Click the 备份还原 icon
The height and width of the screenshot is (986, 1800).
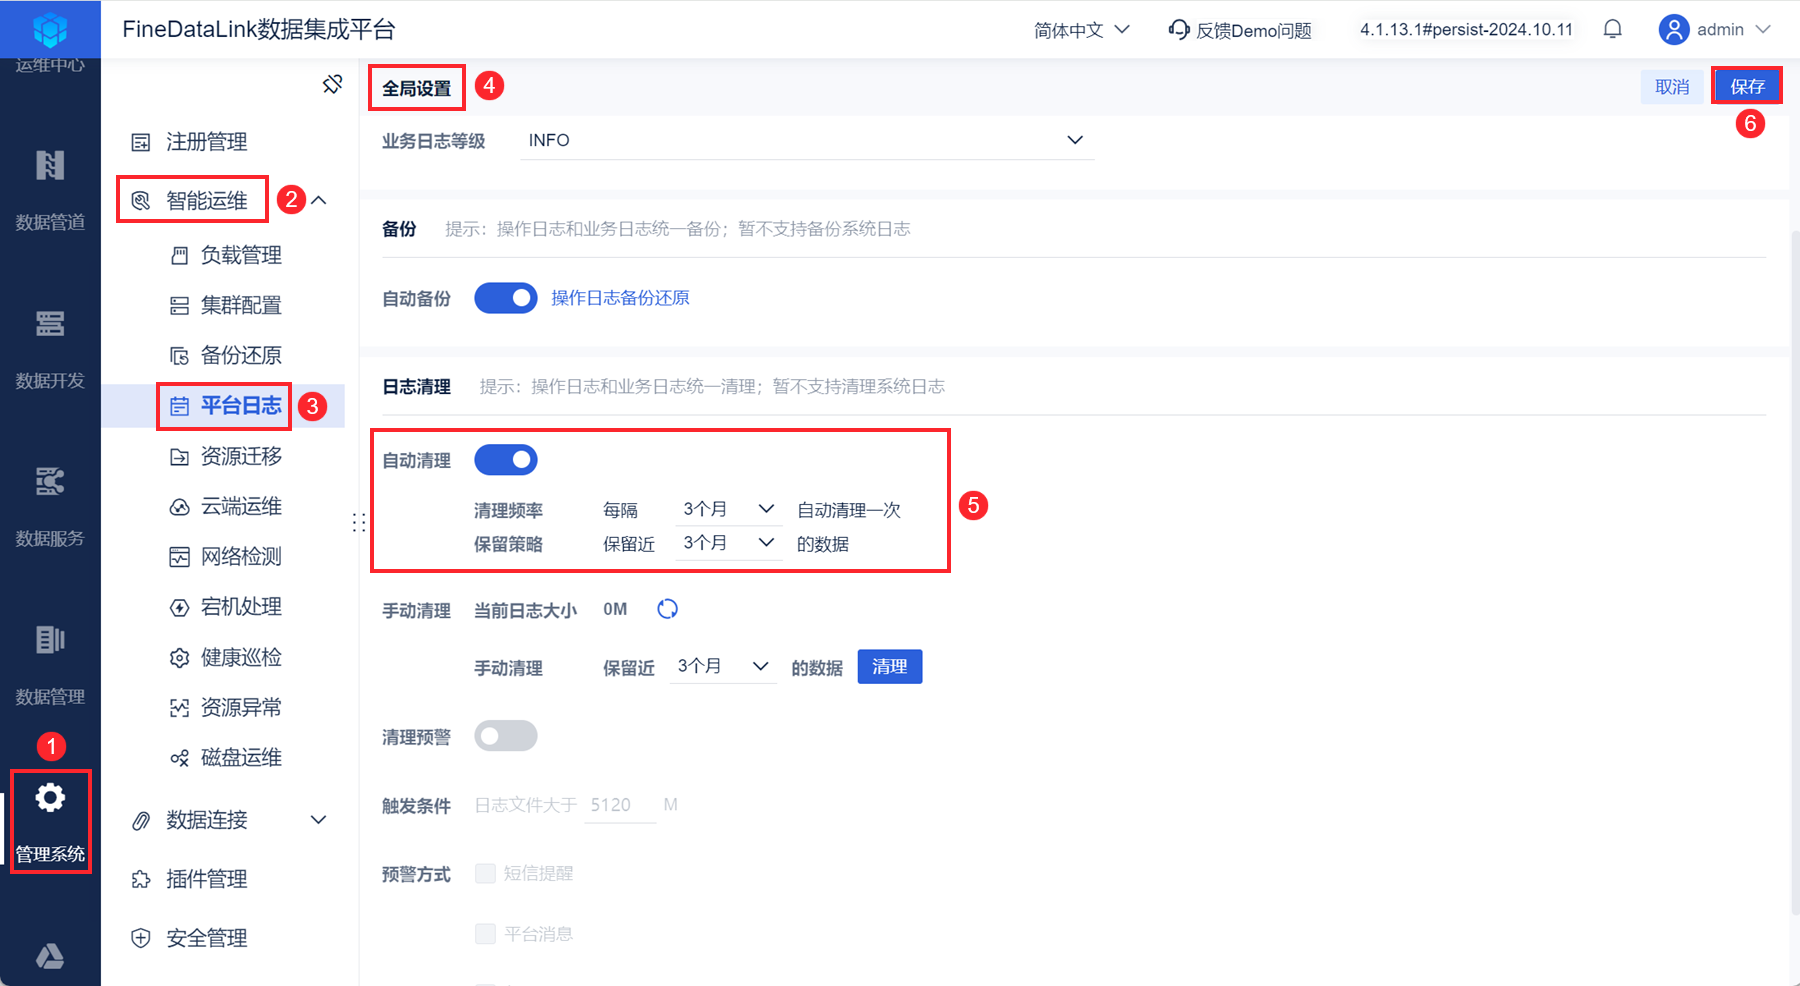click(x=179, y=356)
